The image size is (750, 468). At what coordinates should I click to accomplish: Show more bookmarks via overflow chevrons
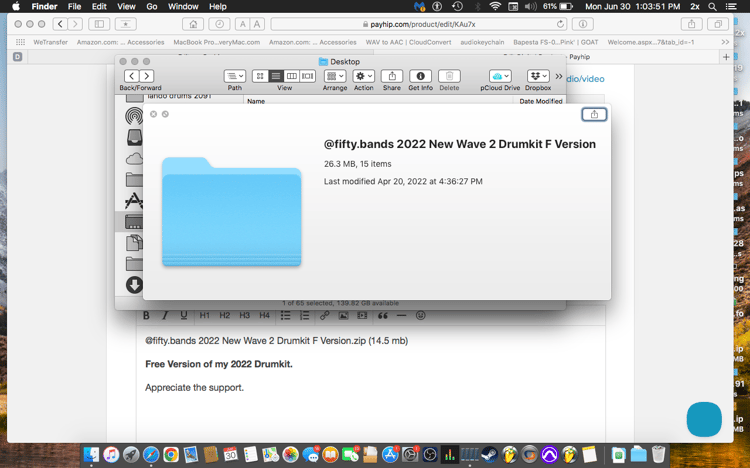pos(725,42)
